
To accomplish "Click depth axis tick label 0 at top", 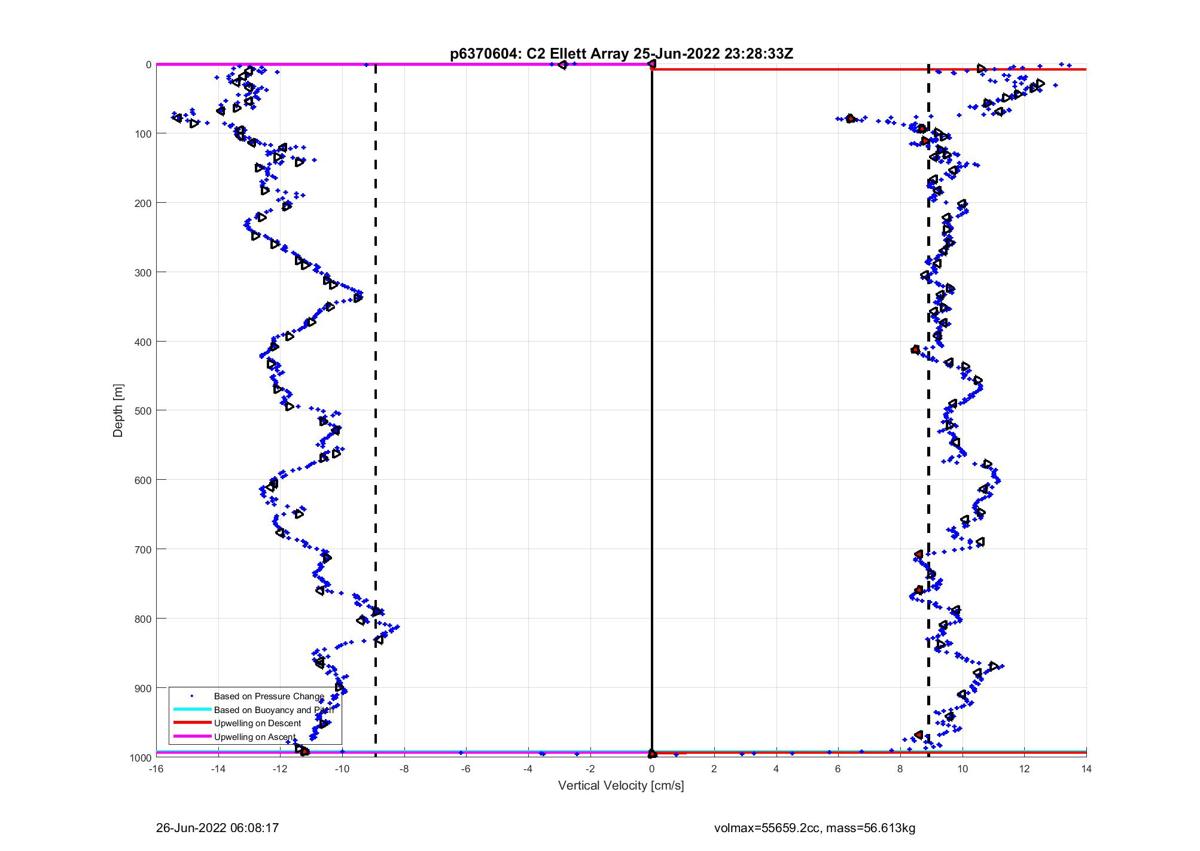I will pos(149,65).
